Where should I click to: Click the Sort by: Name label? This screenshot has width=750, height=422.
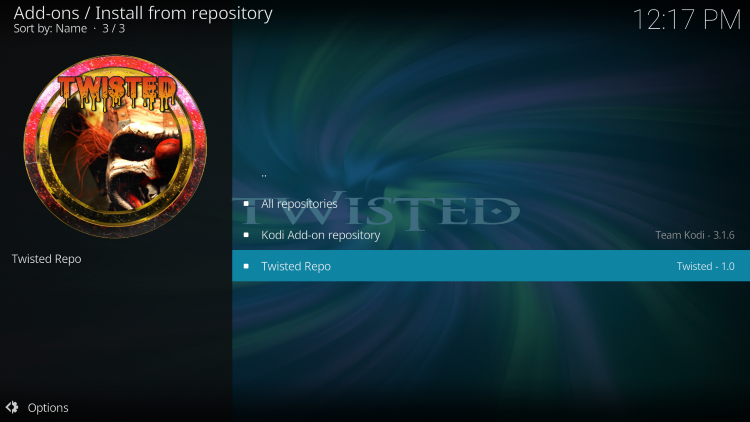(x=50, y=29)
